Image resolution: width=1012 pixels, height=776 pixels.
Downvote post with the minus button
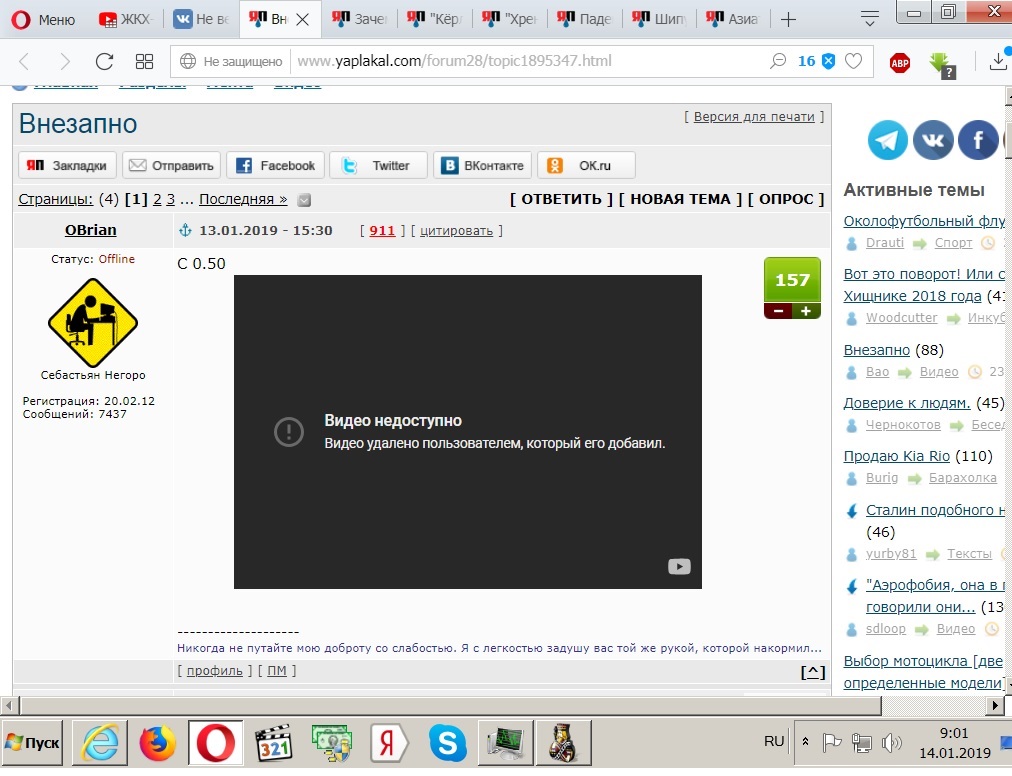778,311
